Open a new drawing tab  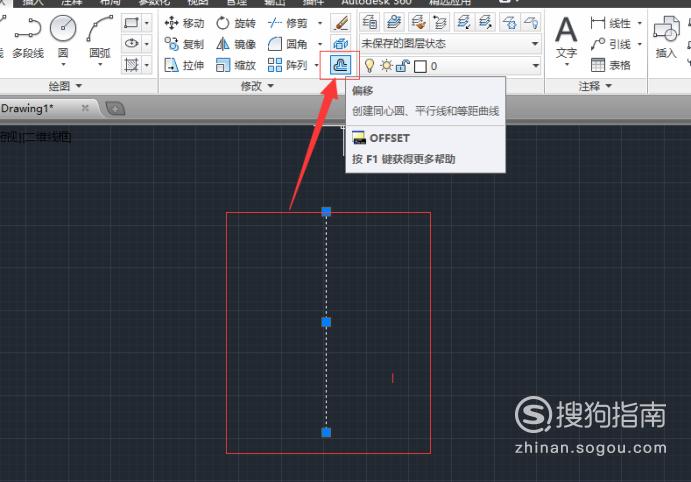(115, 108)
